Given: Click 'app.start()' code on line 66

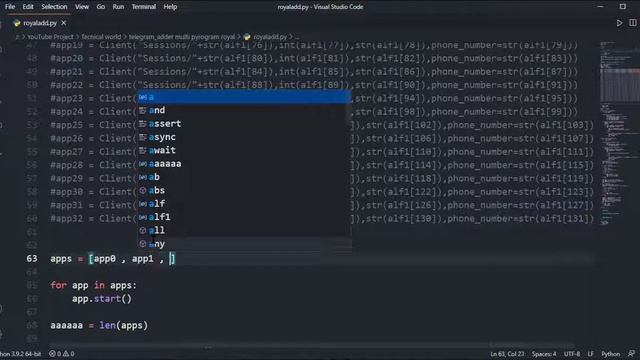Looking at the screenshot, I should [102, 299].
